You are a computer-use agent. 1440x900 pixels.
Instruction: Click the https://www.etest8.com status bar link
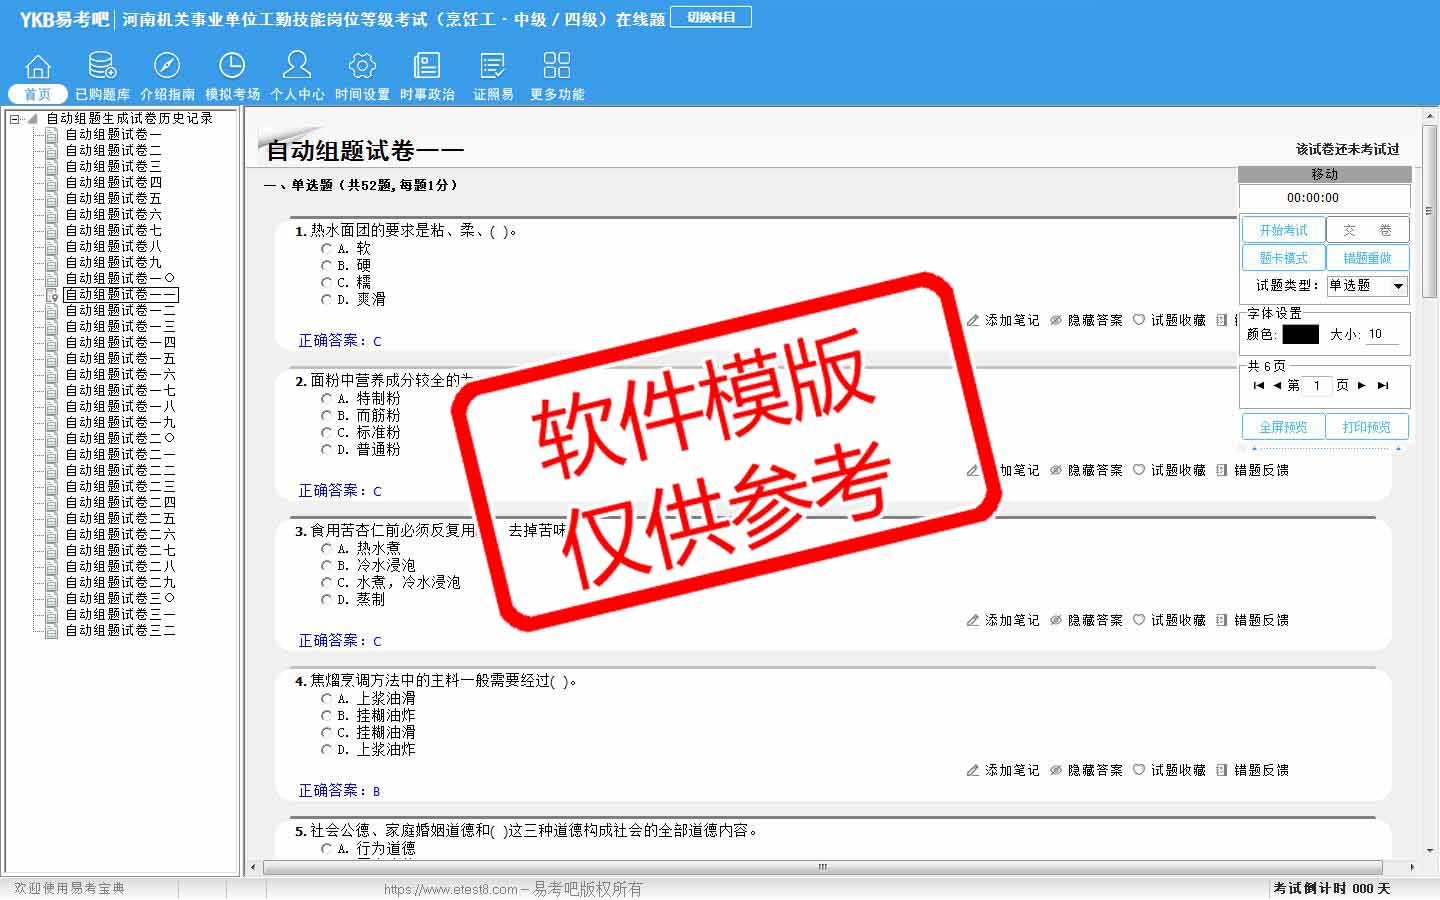[x=451, y=889]
